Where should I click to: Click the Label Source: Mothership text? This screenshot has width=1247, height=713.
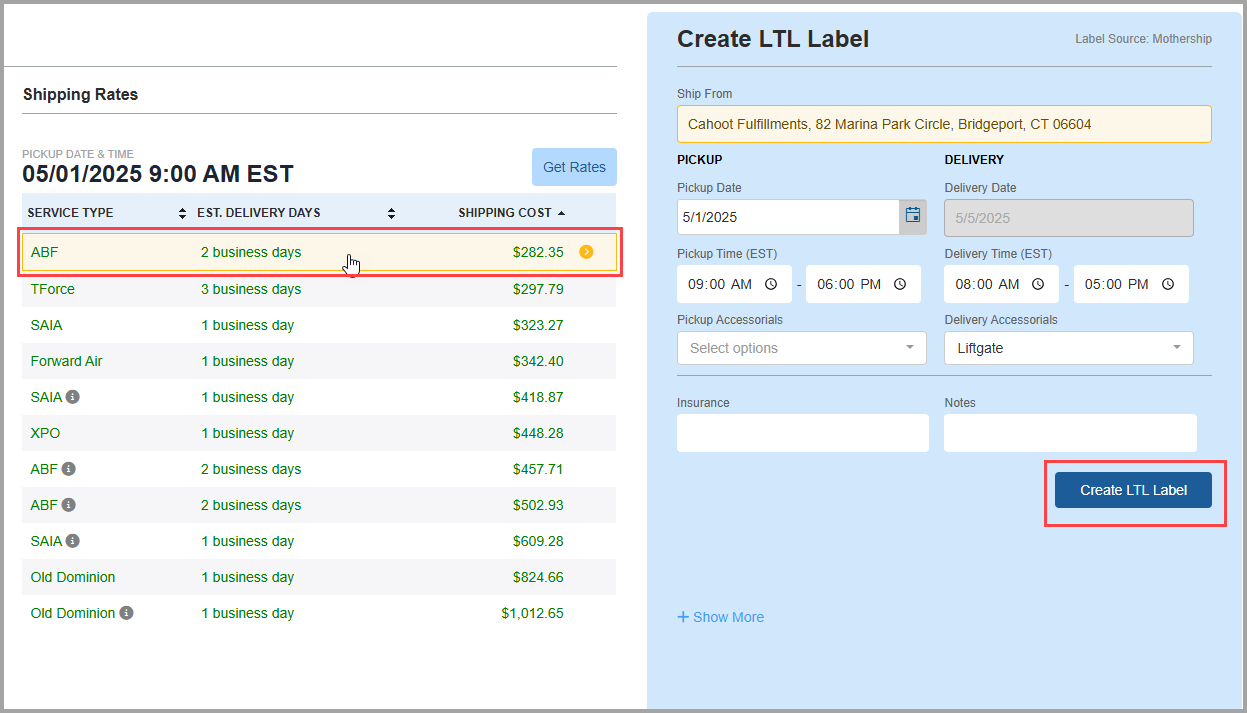tap(1143, 39)
